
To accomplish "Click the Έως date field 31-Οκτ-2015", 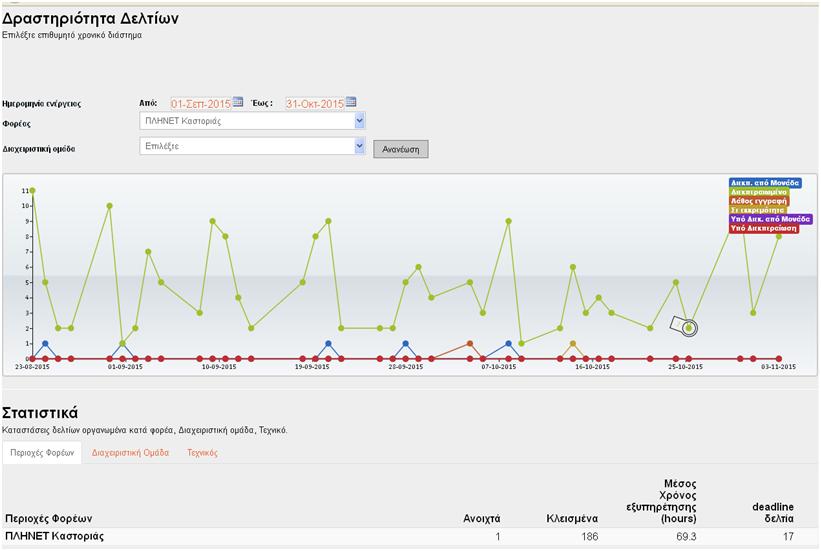I will 314,103.
